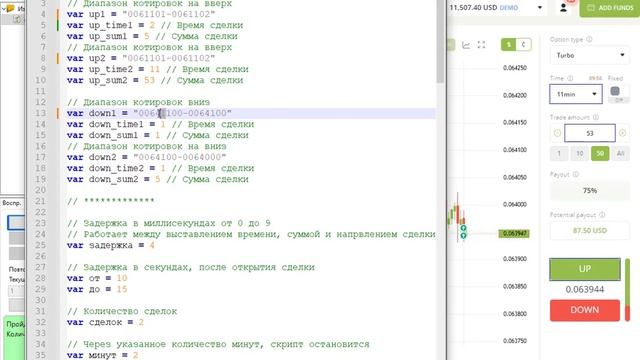This screenshot has width=640, height=360.
Task: Click the folder icon in the left tree
Action: (x=11, y=8)
